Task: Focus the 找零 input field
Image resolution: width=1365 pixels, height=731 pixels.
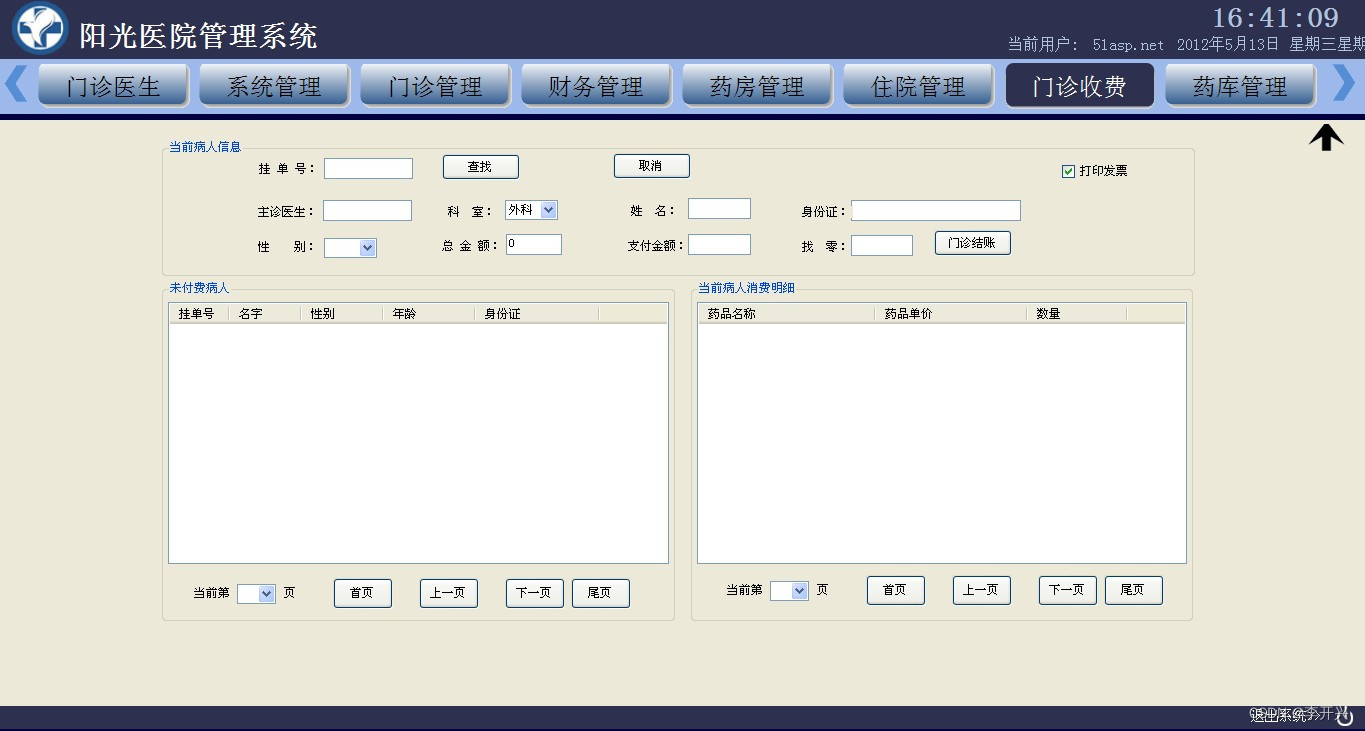Action: coord(882,245)
